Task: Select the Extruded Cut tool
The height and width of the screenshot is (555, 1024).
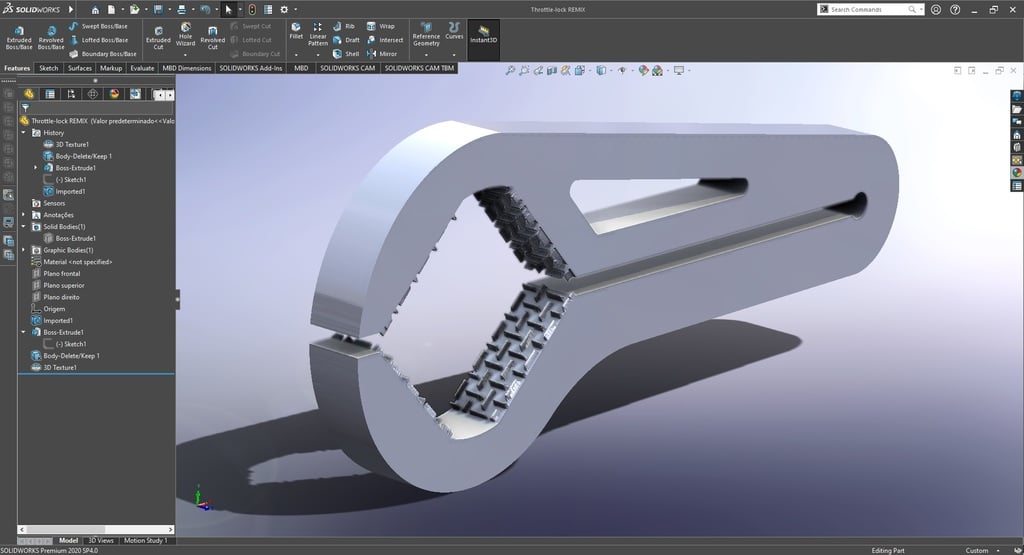Action: coord(158,38)
